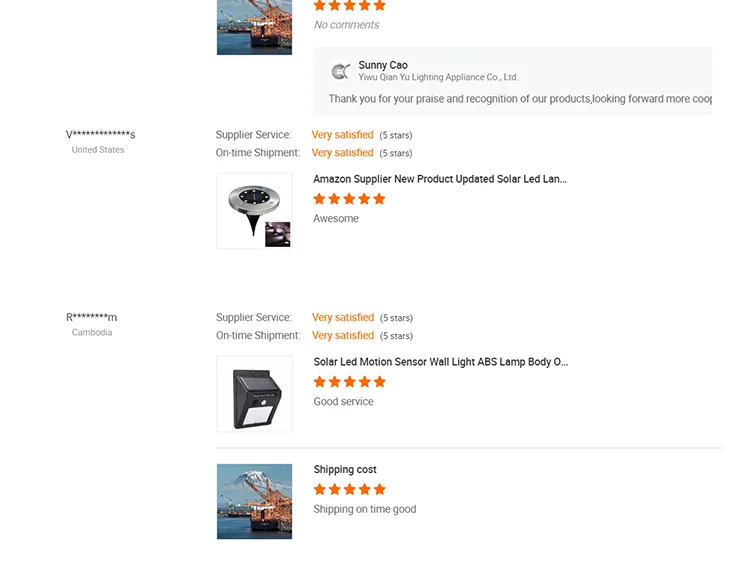Click the reviewer name V*************s
This screenshot has width=750, height=563.
pos(101,134)
